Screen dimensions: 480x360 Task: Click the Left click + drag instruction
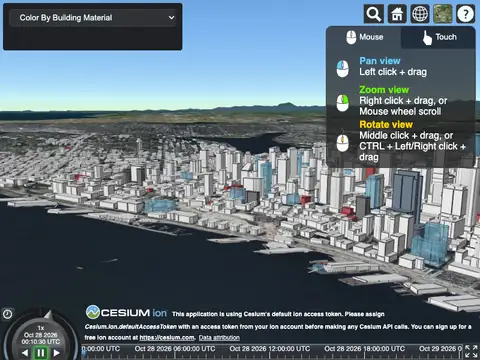(393, 72)
